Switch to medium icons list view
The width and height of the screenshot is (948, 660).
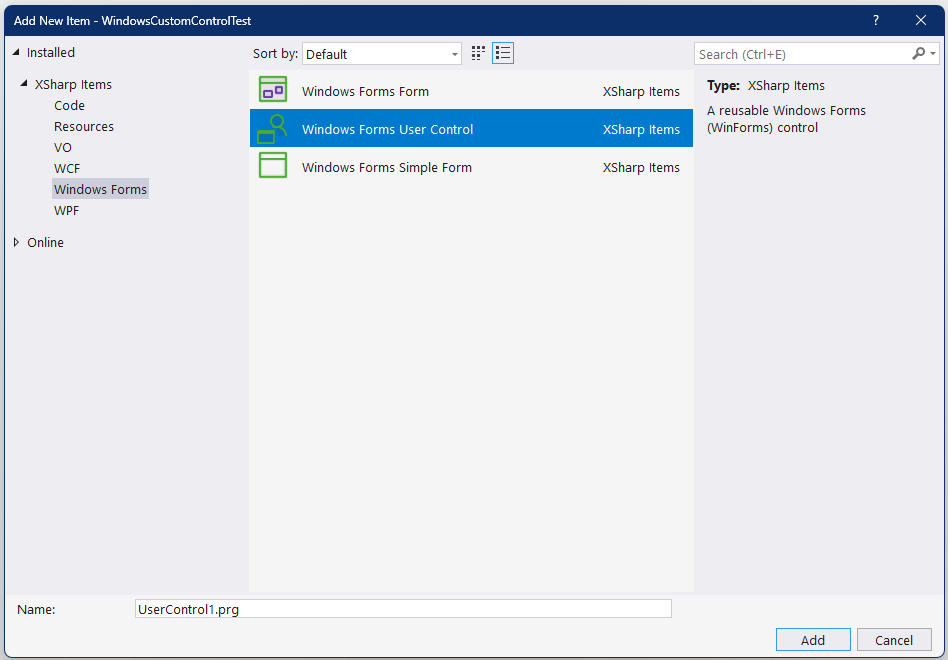coord(503,54)
